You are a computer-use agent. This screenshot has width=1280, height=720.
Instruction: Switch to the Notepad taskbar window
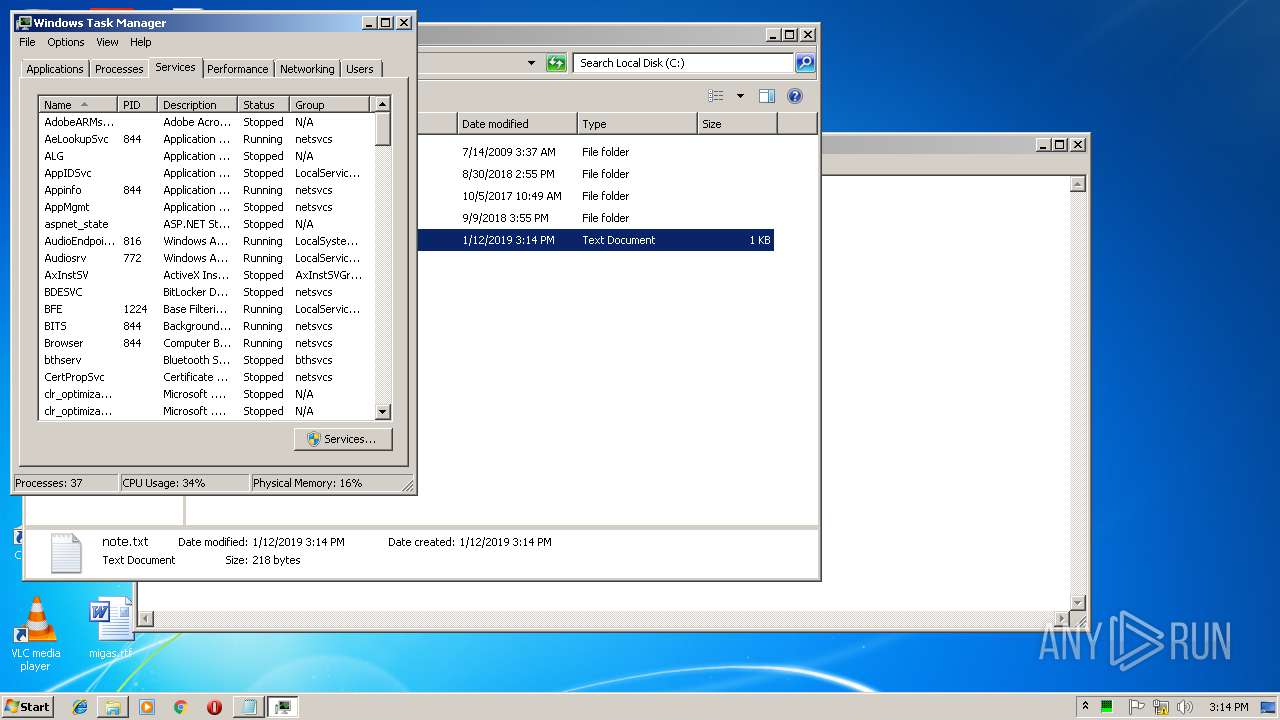(x=248, y=707)
